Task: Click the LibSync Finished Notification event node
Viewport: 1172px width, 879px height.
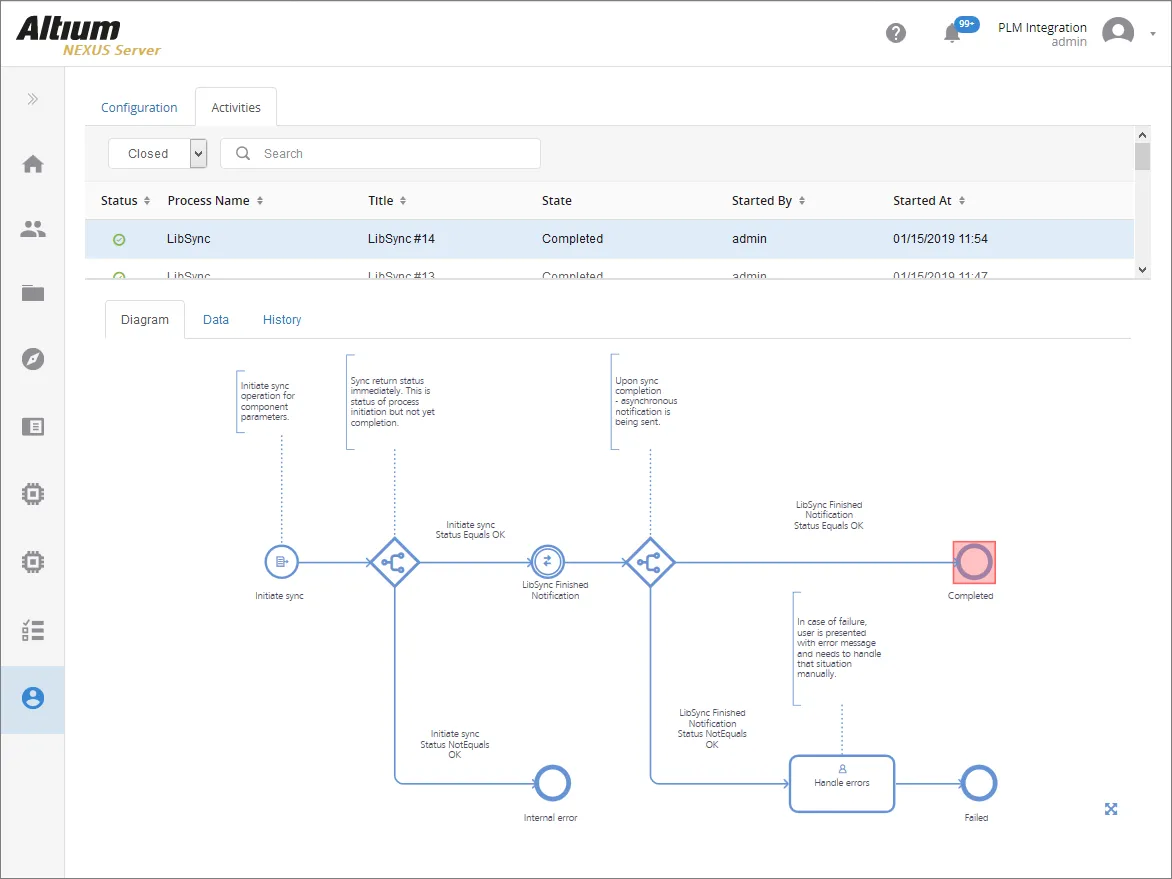Action: 547,561
